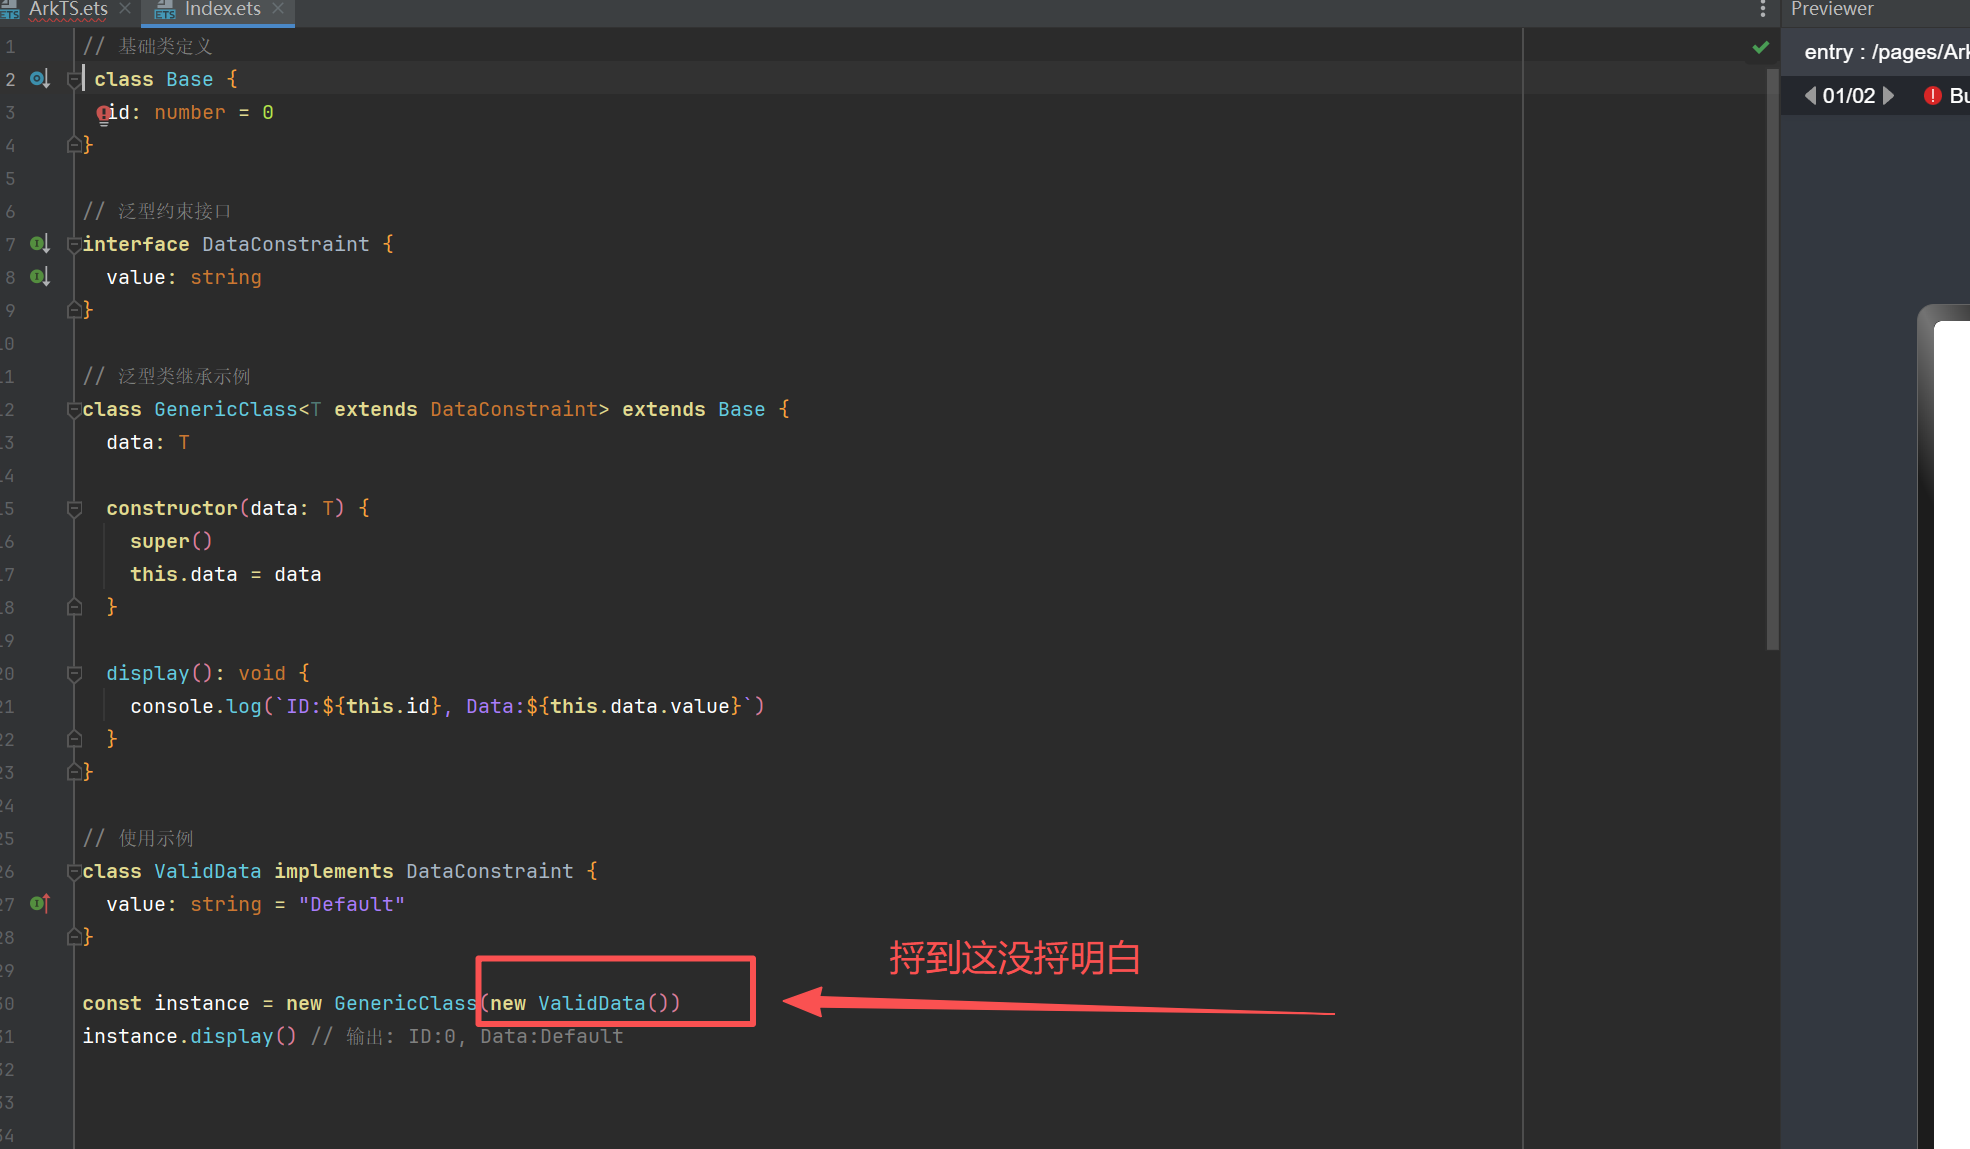The width and height of the screenshot is (1970, 1149).
Task: Collapse the GenericClass class definition
Action: (74, 409)
